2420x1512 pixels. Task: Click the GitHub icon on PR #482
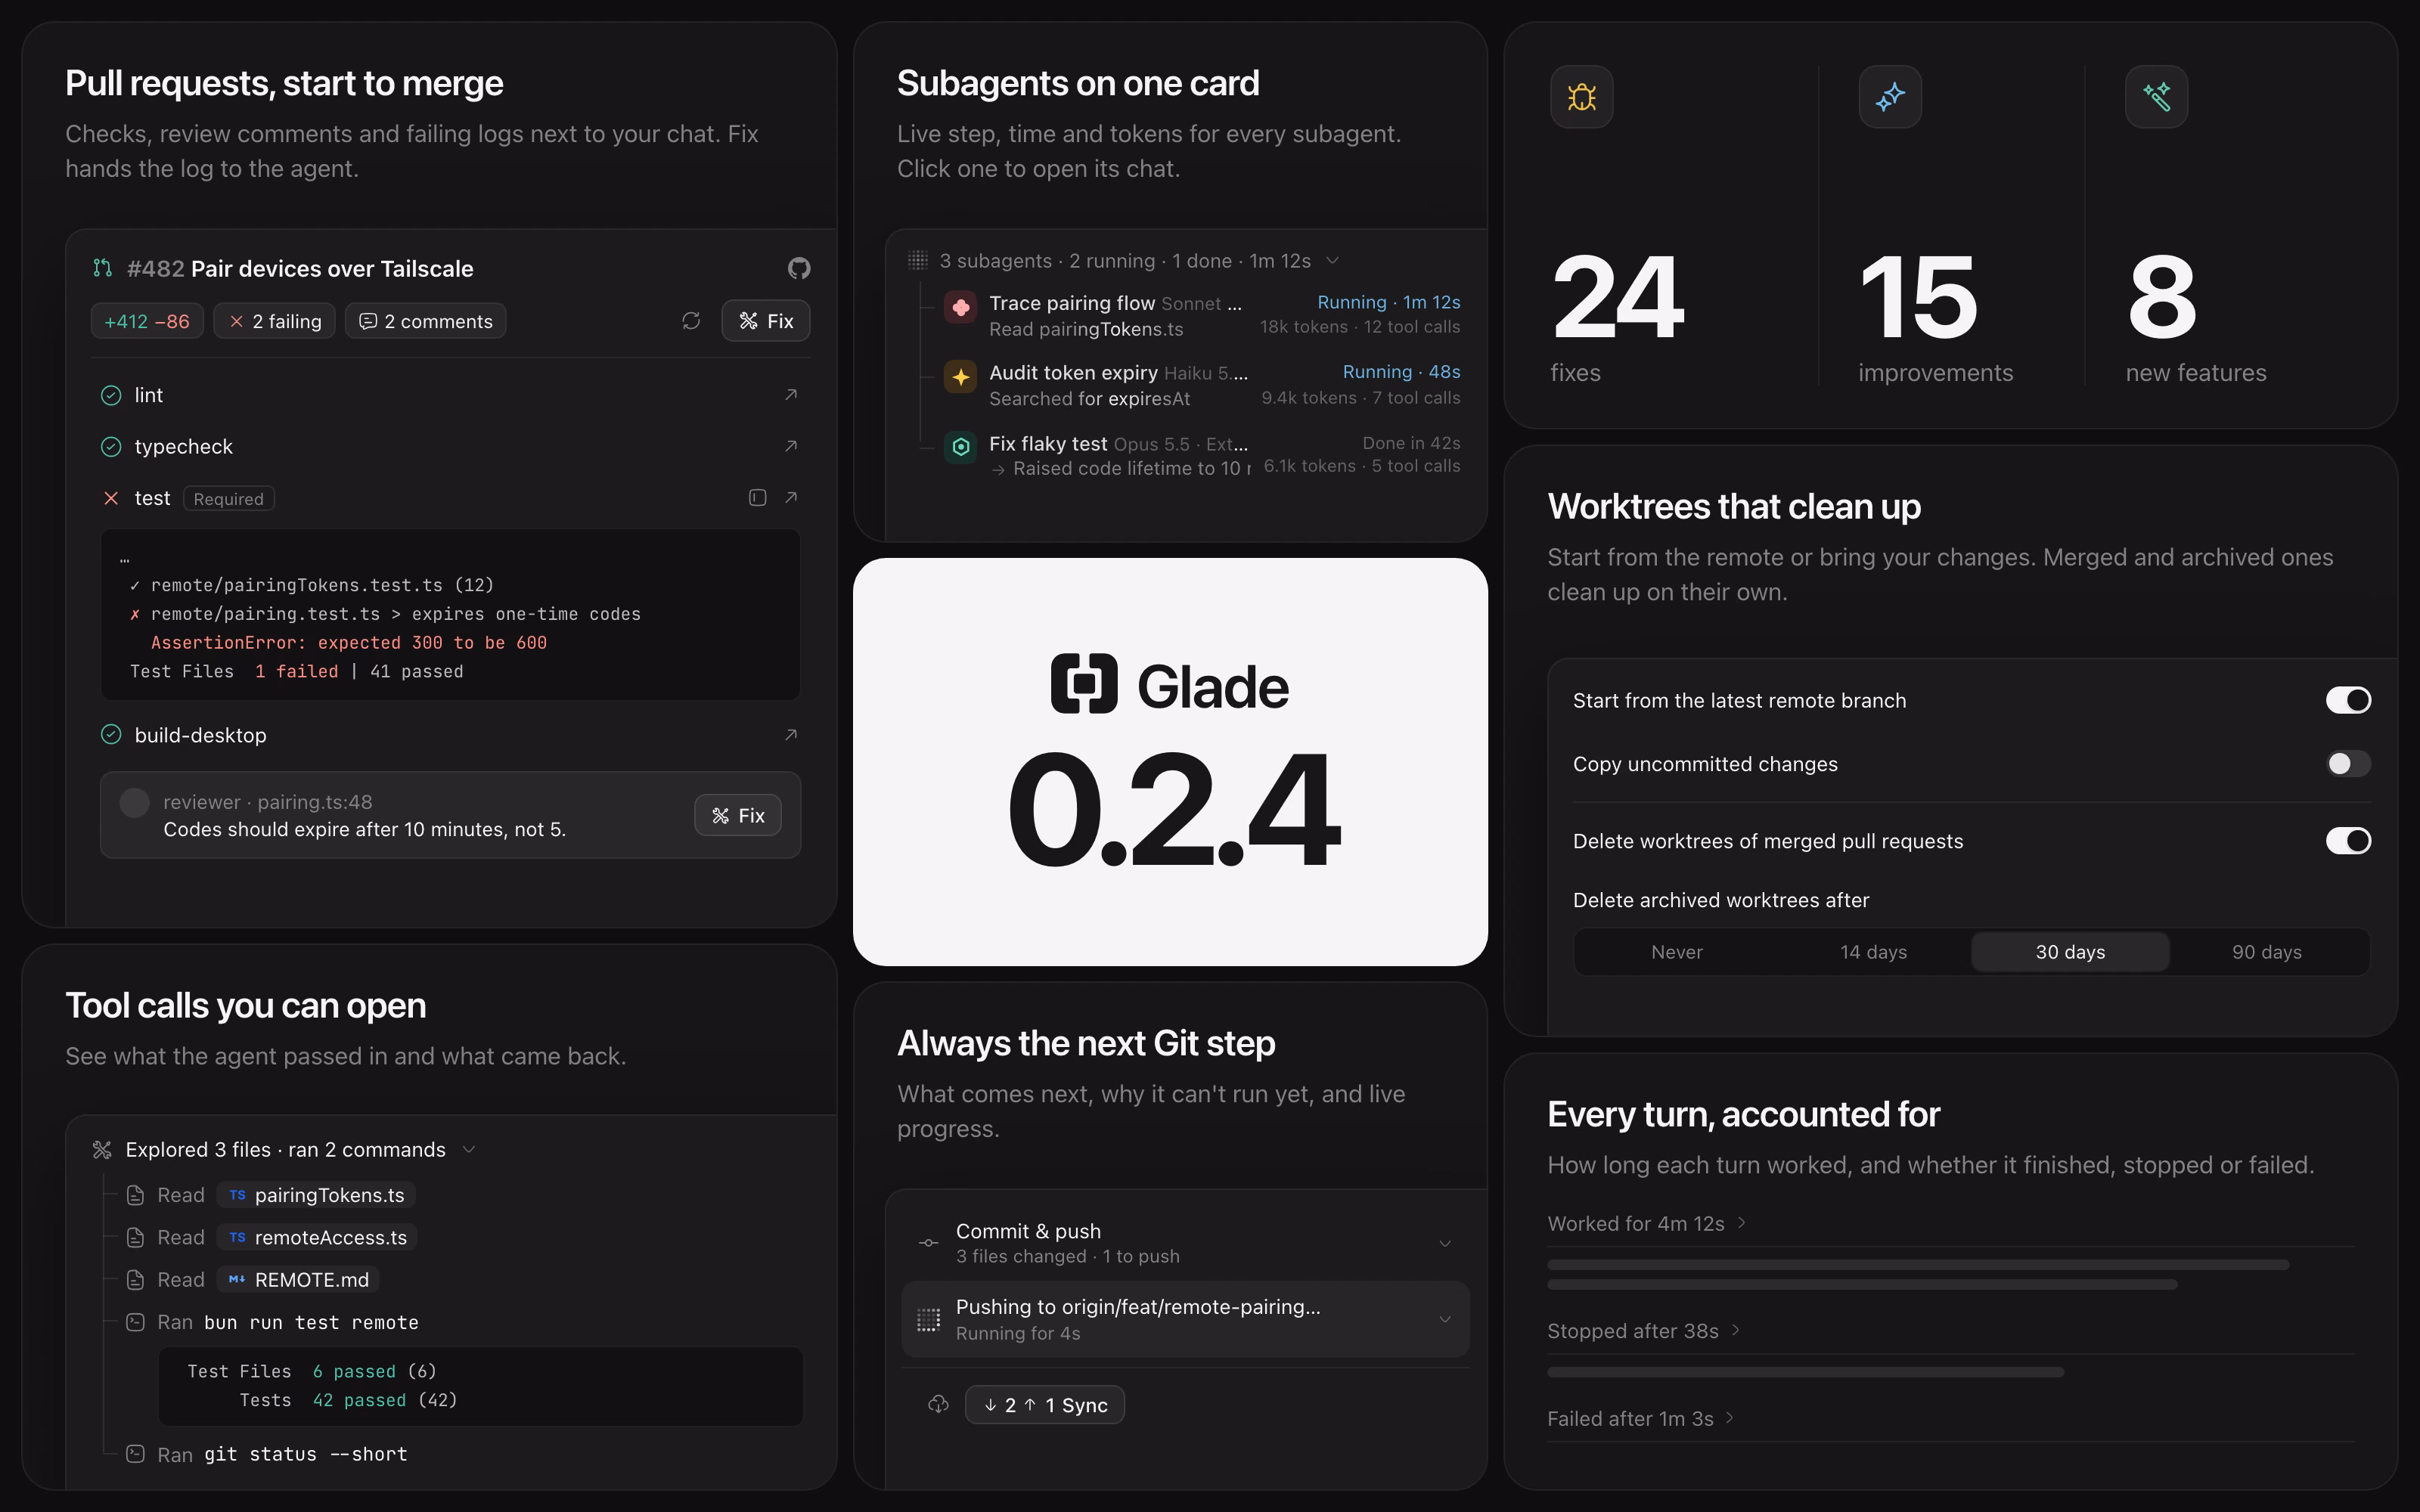[798, 268]
